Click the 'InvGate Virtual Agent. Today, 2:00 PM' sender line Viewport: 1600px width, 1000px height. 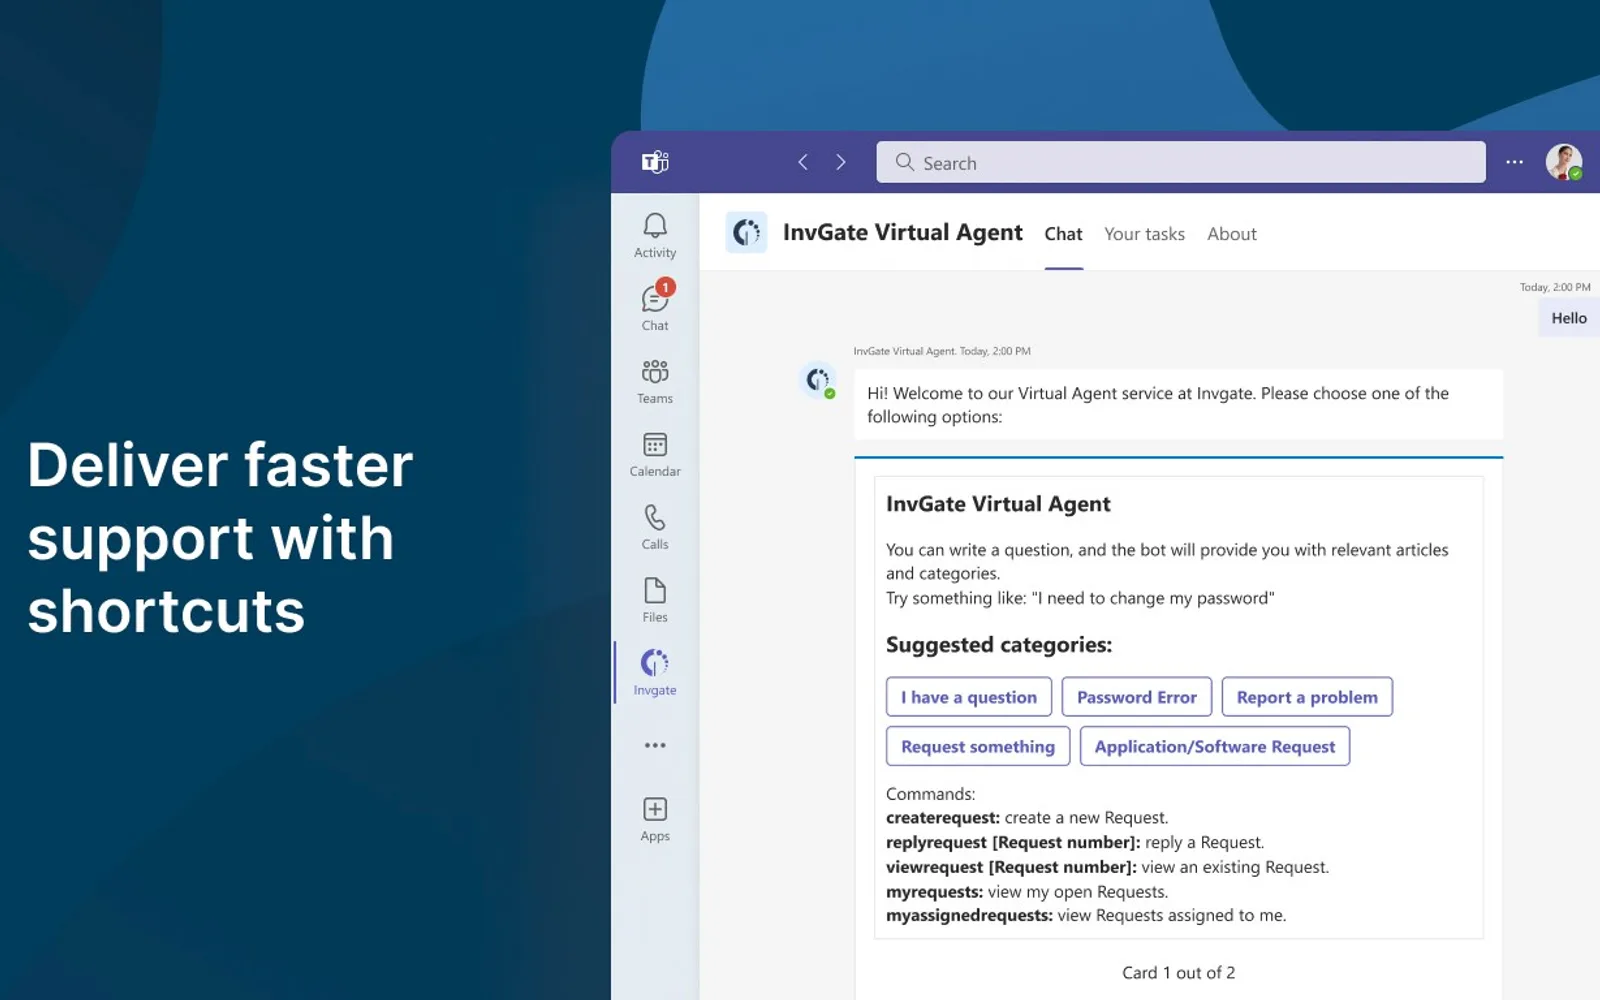click(941, 351)
